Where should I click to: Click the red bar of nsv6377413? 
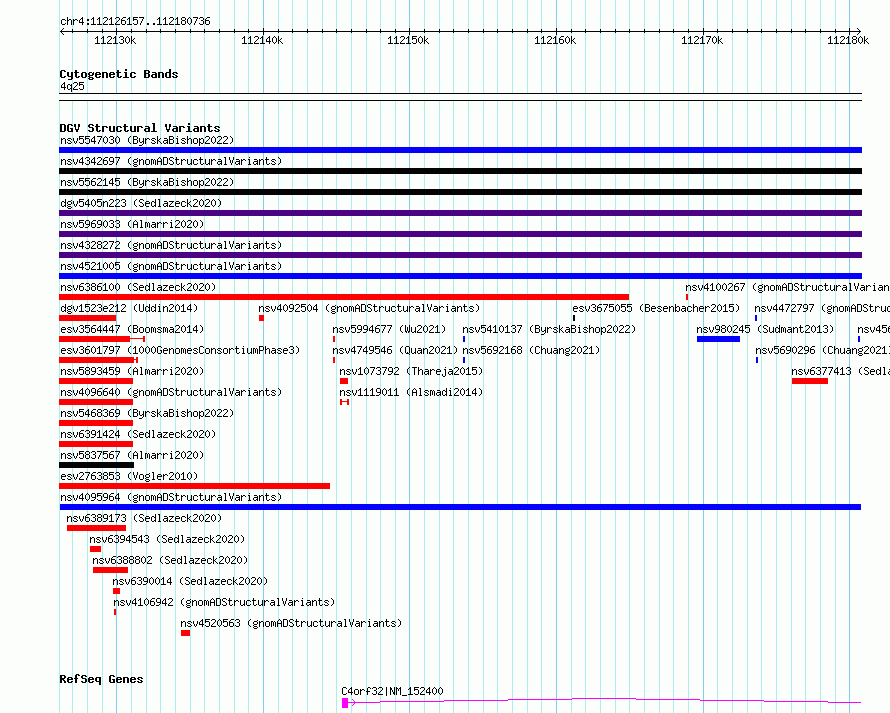[x=810, y=381]
